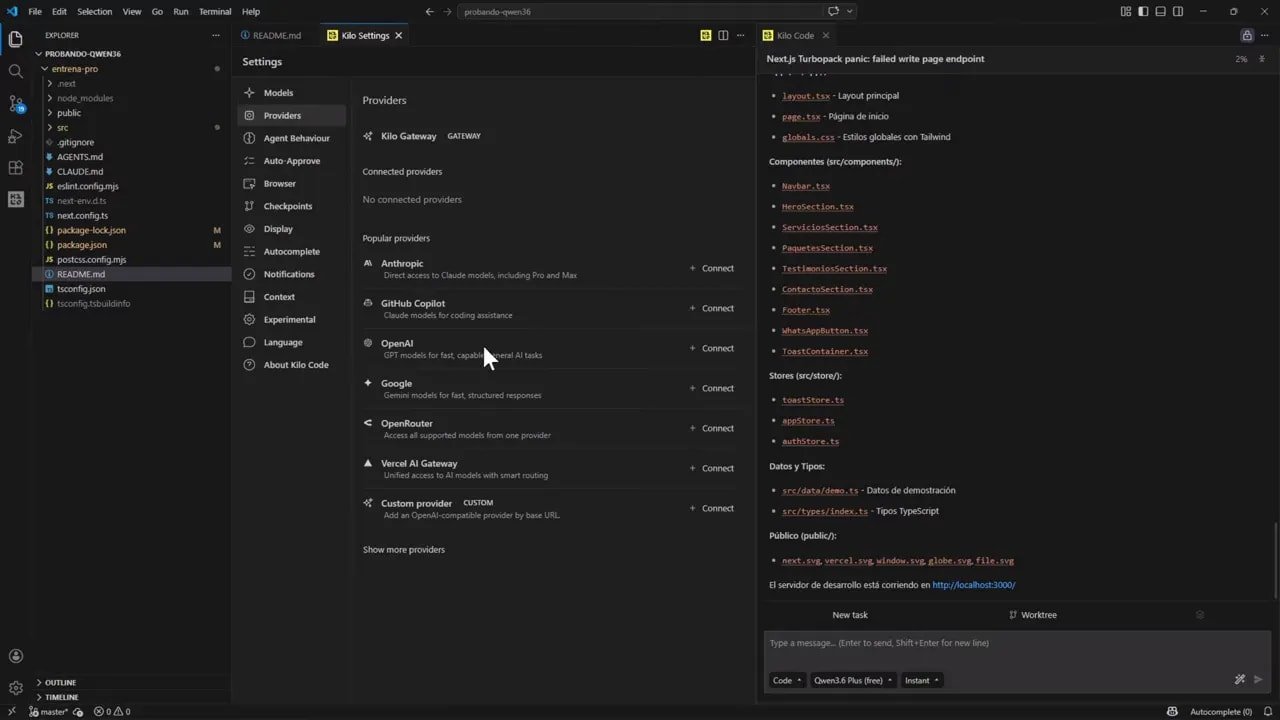Select Agent Behaviour settings section
This screenshot has height=720, width=1280.
click(x=292, y=138)
